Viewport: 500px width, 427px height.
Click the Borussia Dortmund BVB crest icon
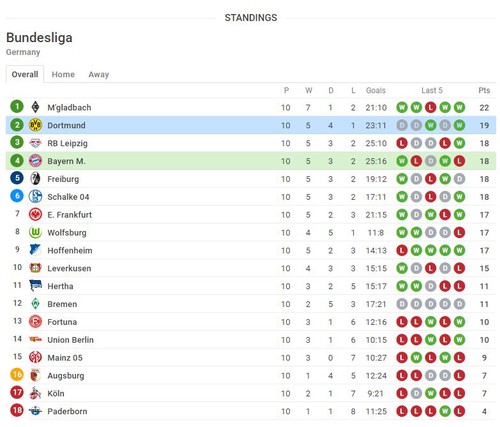[x=35, y=125]
